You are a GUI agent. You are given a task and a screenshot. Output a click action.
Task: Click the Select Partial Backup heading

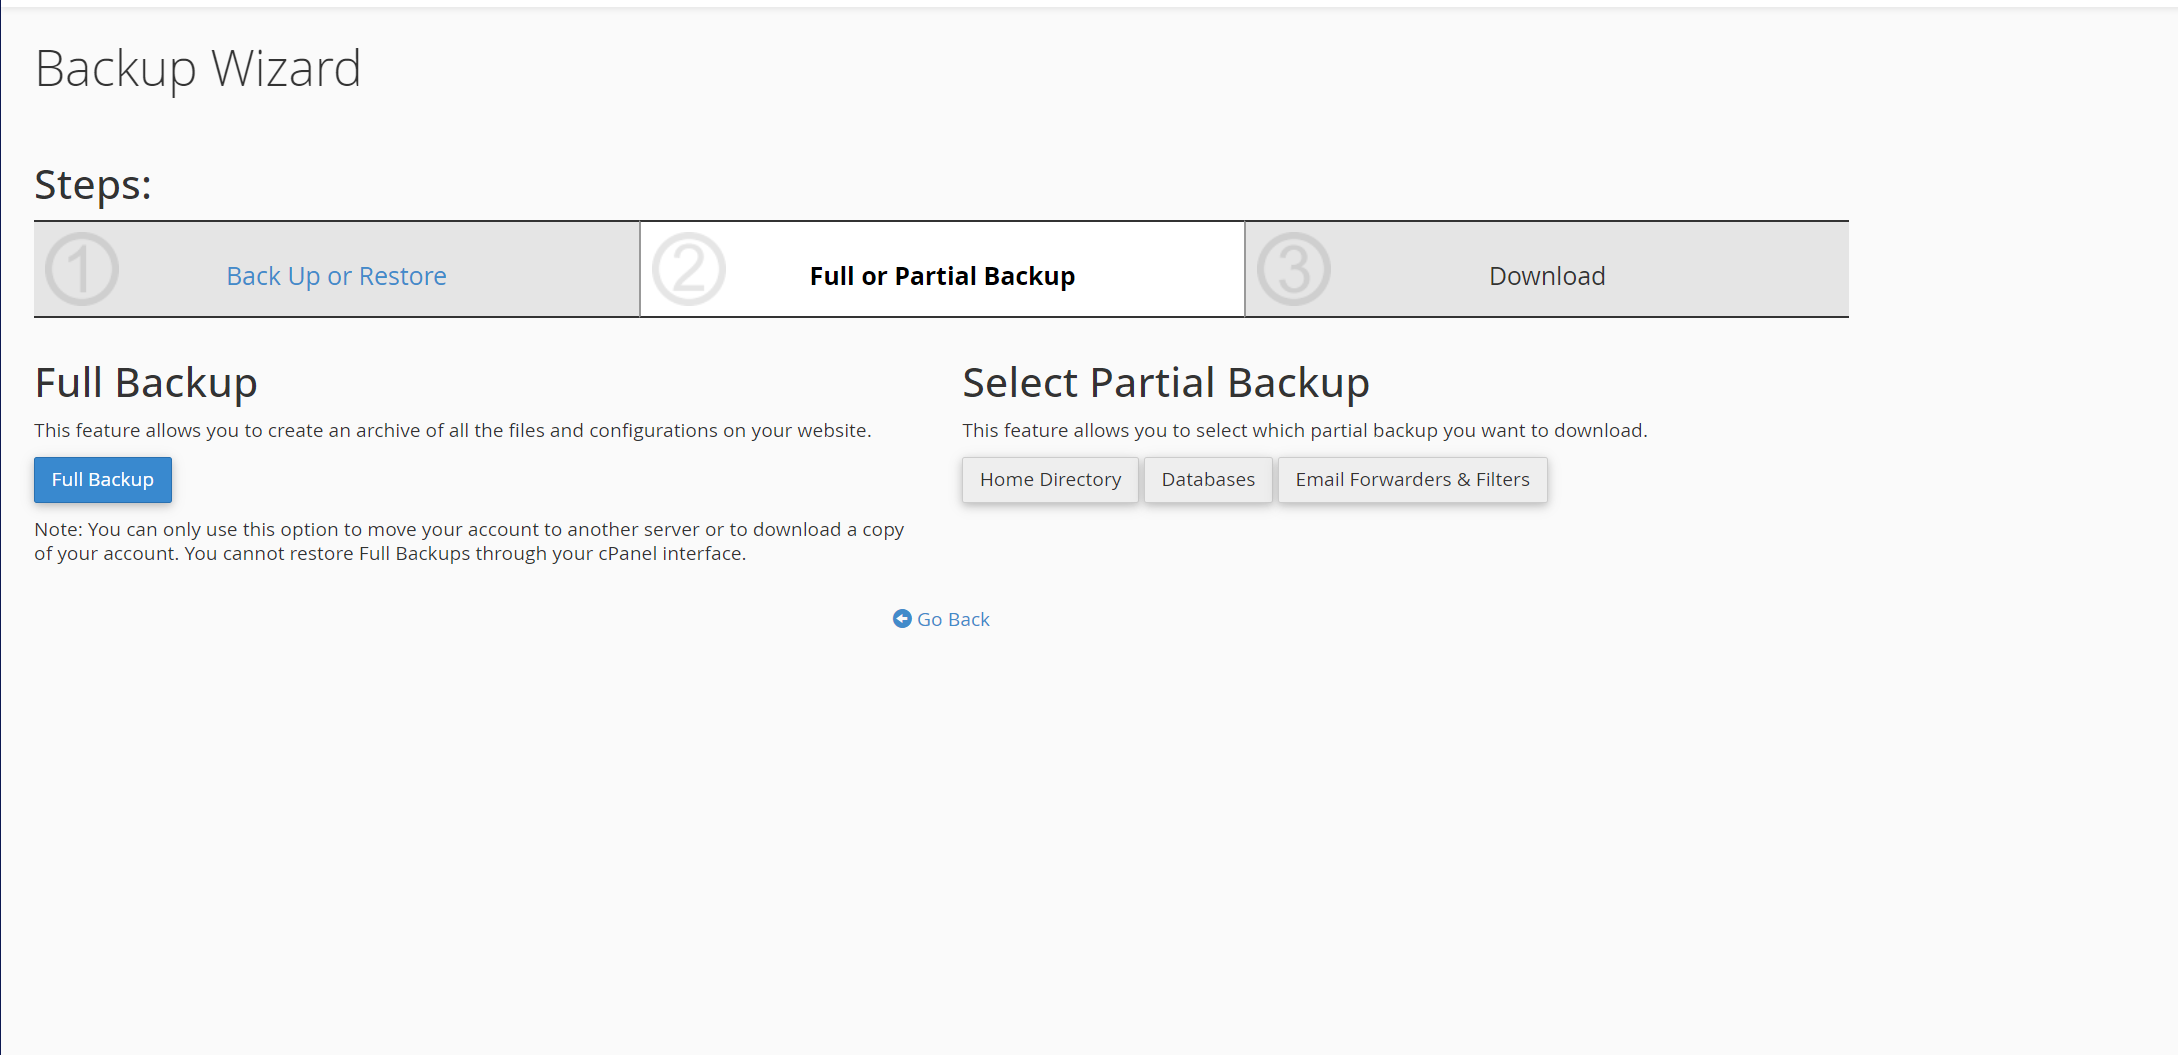click(x=1166, y=383)
